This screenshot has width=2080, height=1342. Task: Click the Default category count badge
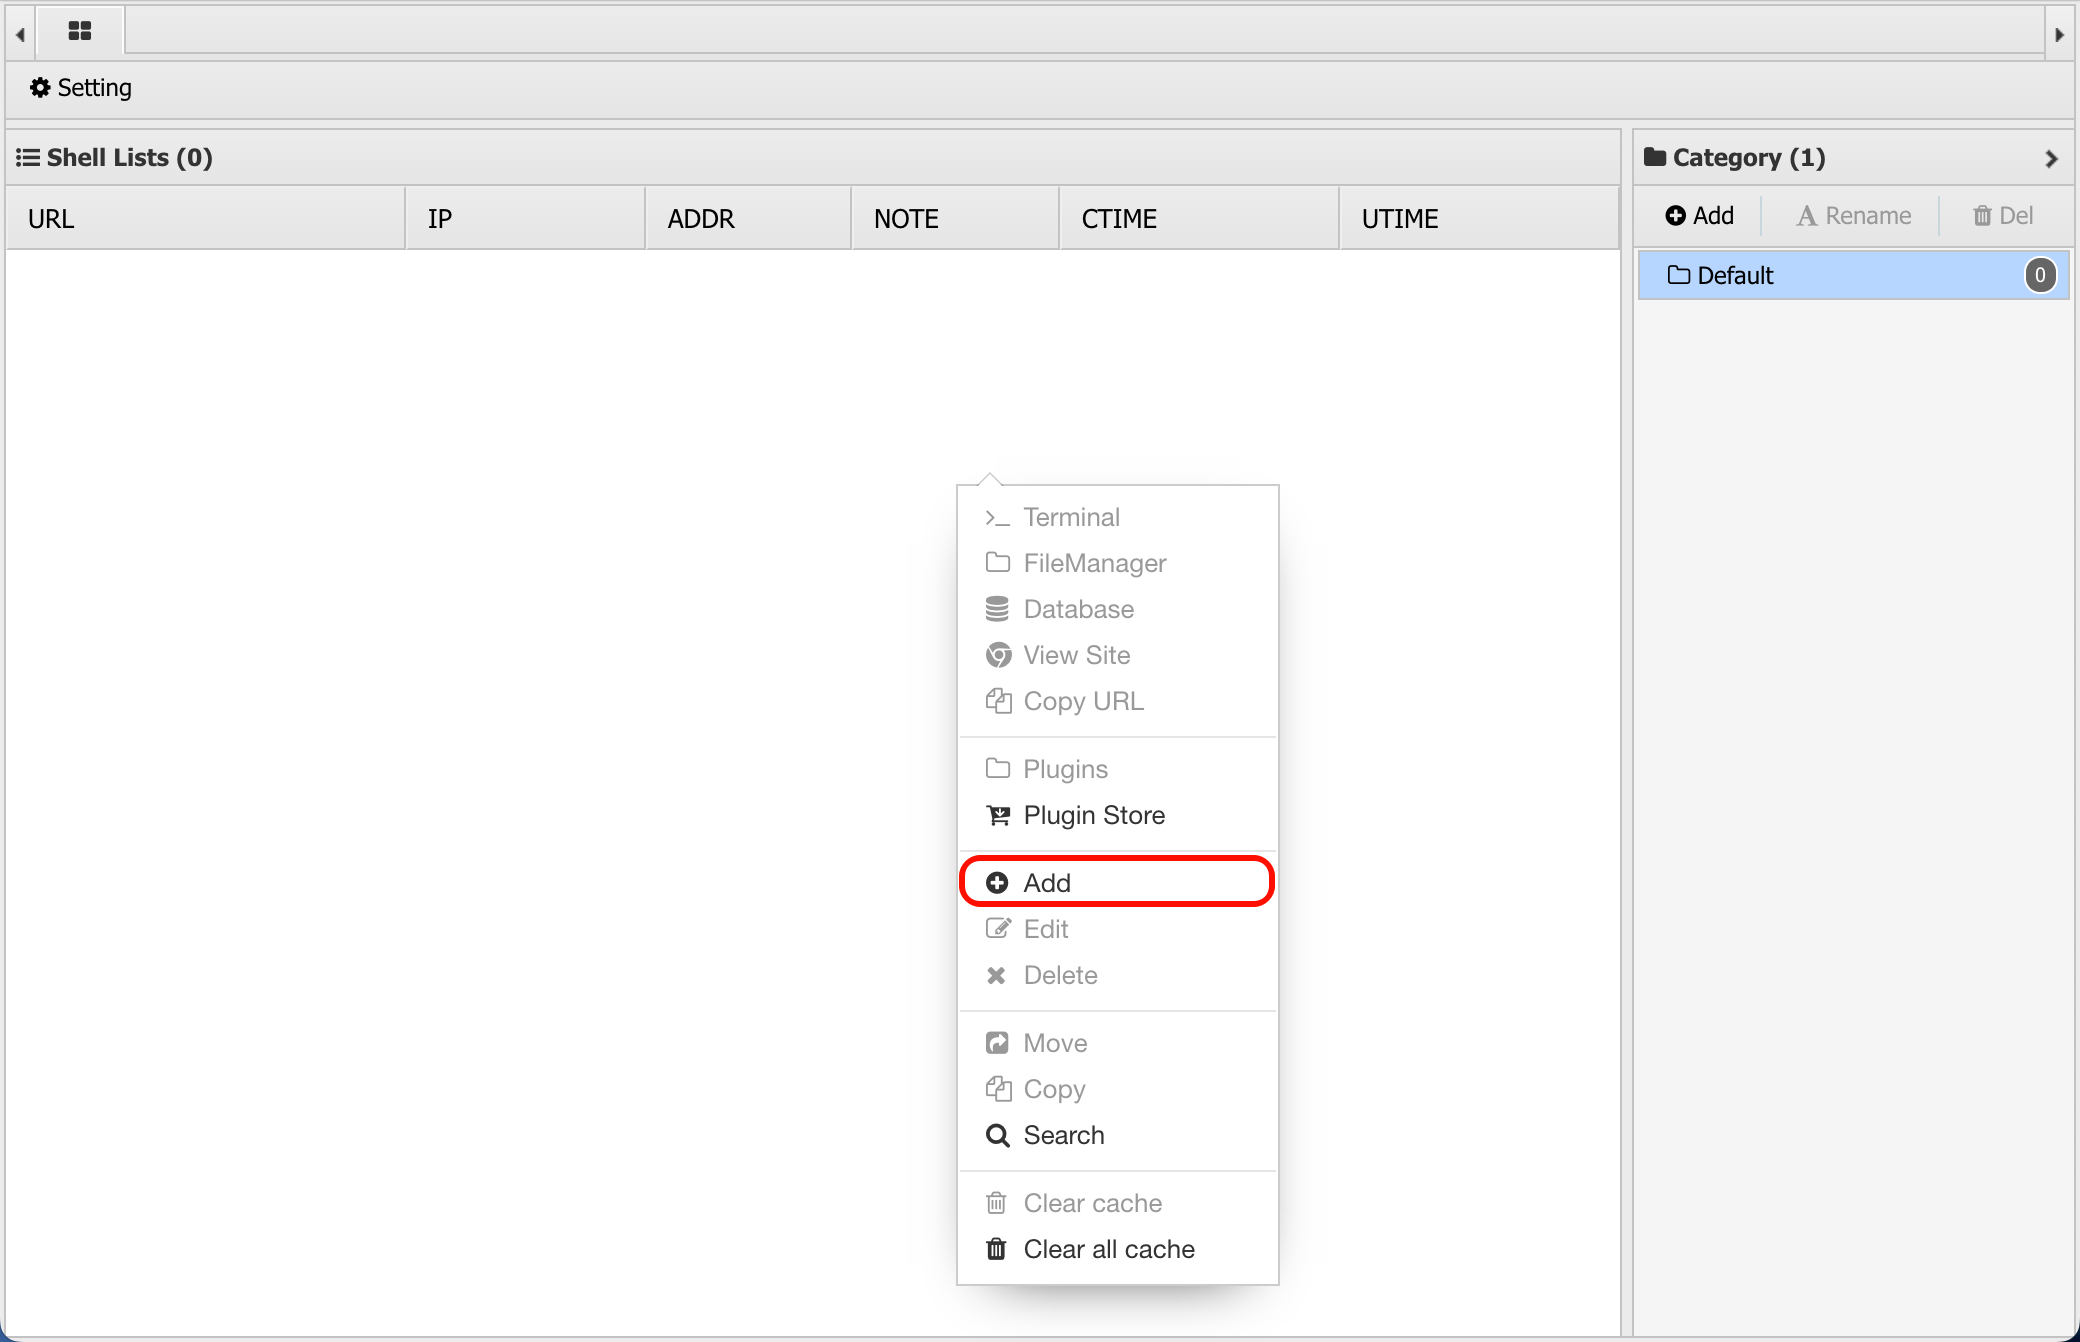(2040, 275)
